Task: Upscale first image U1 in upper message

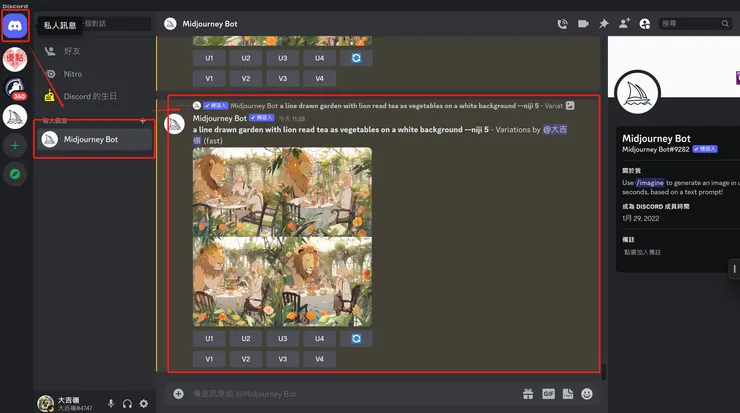Action: pos(209,58)
